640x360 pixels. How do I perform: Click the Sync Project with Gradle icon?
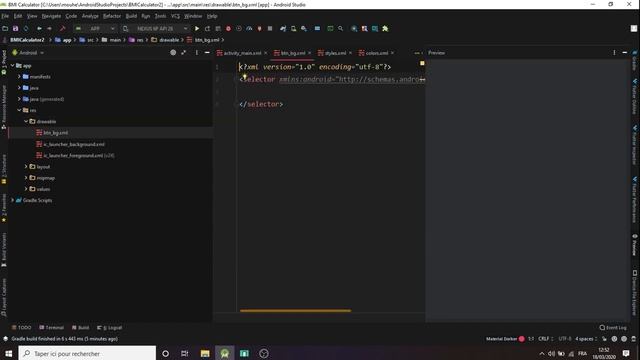pos(283,29)
